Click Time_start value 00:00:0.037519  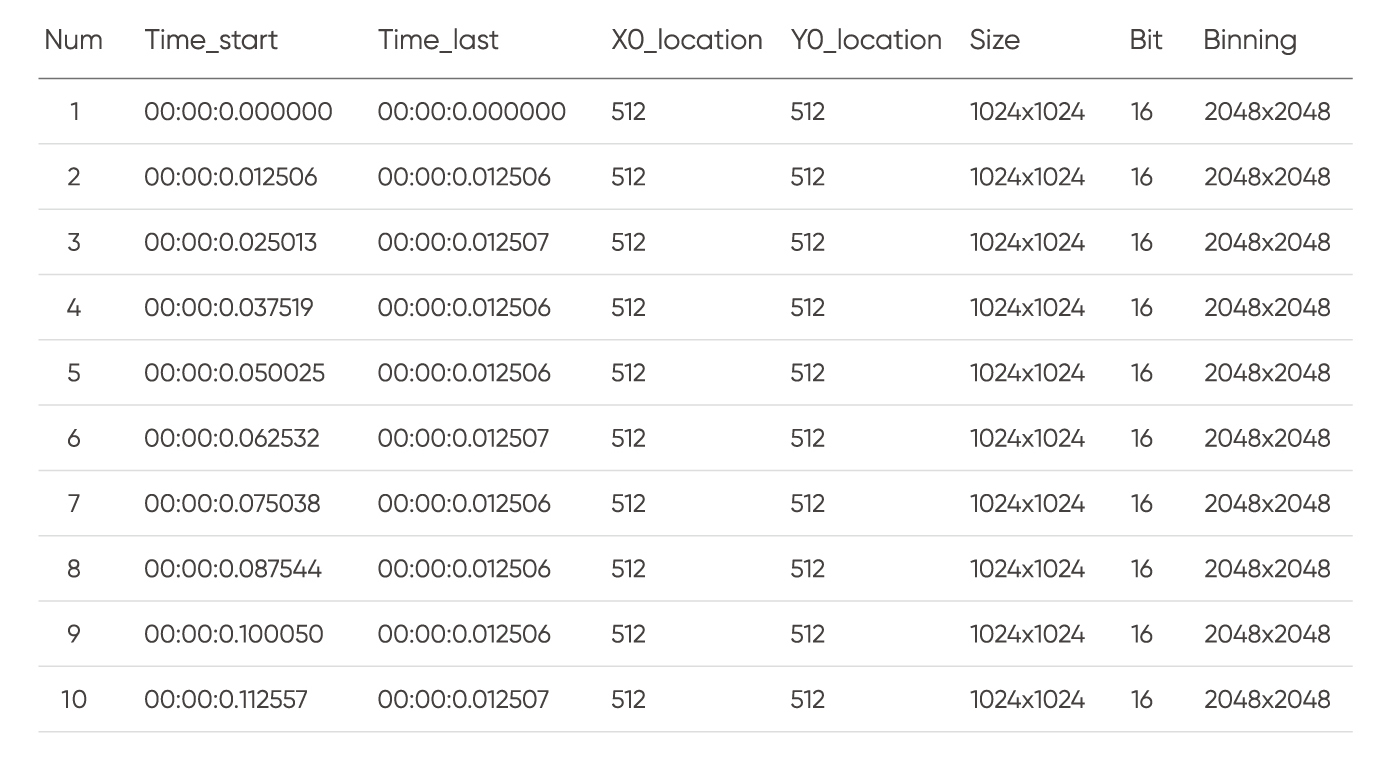228,307
